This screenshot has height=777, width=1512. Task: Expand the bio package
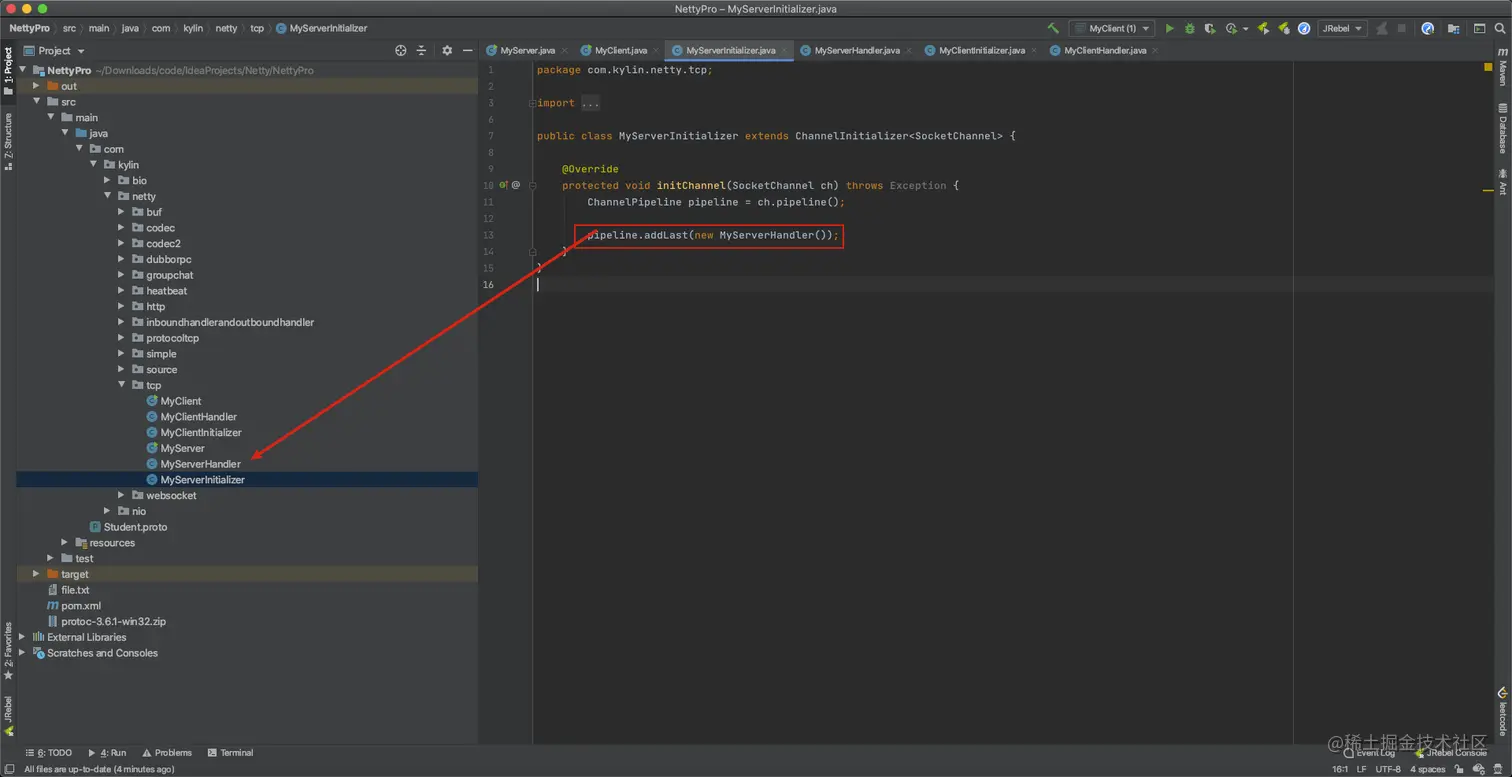point(107,181)
